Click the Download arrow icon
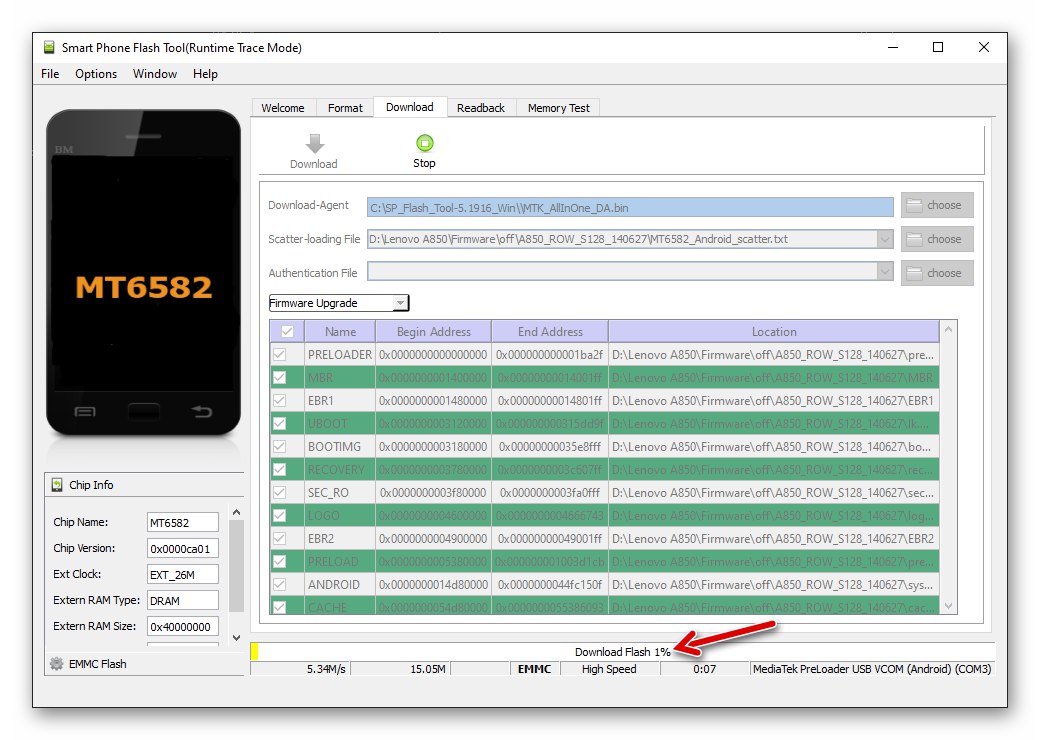This screenshot has width=1040, height=740. pyautogui.click(x=314, y=144)
